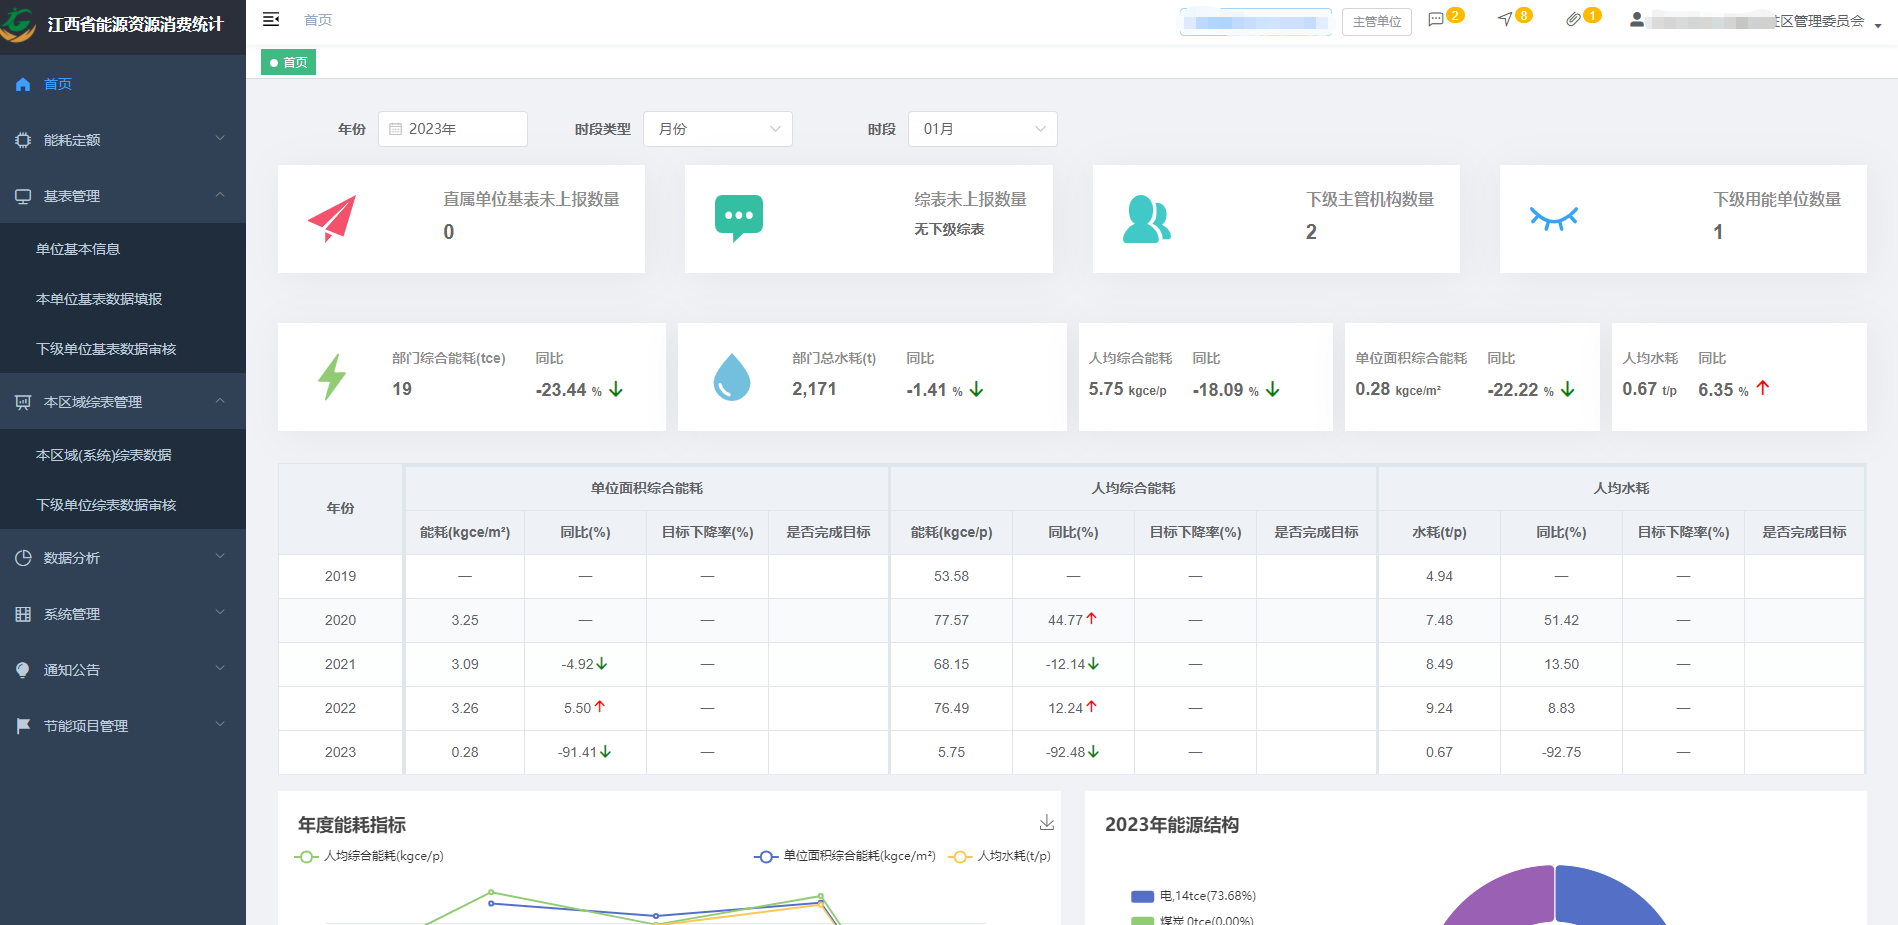Screen dimensions: 1898x925
Task: Click the -23.44 % 同比 value
Action: tap(569, 390)
